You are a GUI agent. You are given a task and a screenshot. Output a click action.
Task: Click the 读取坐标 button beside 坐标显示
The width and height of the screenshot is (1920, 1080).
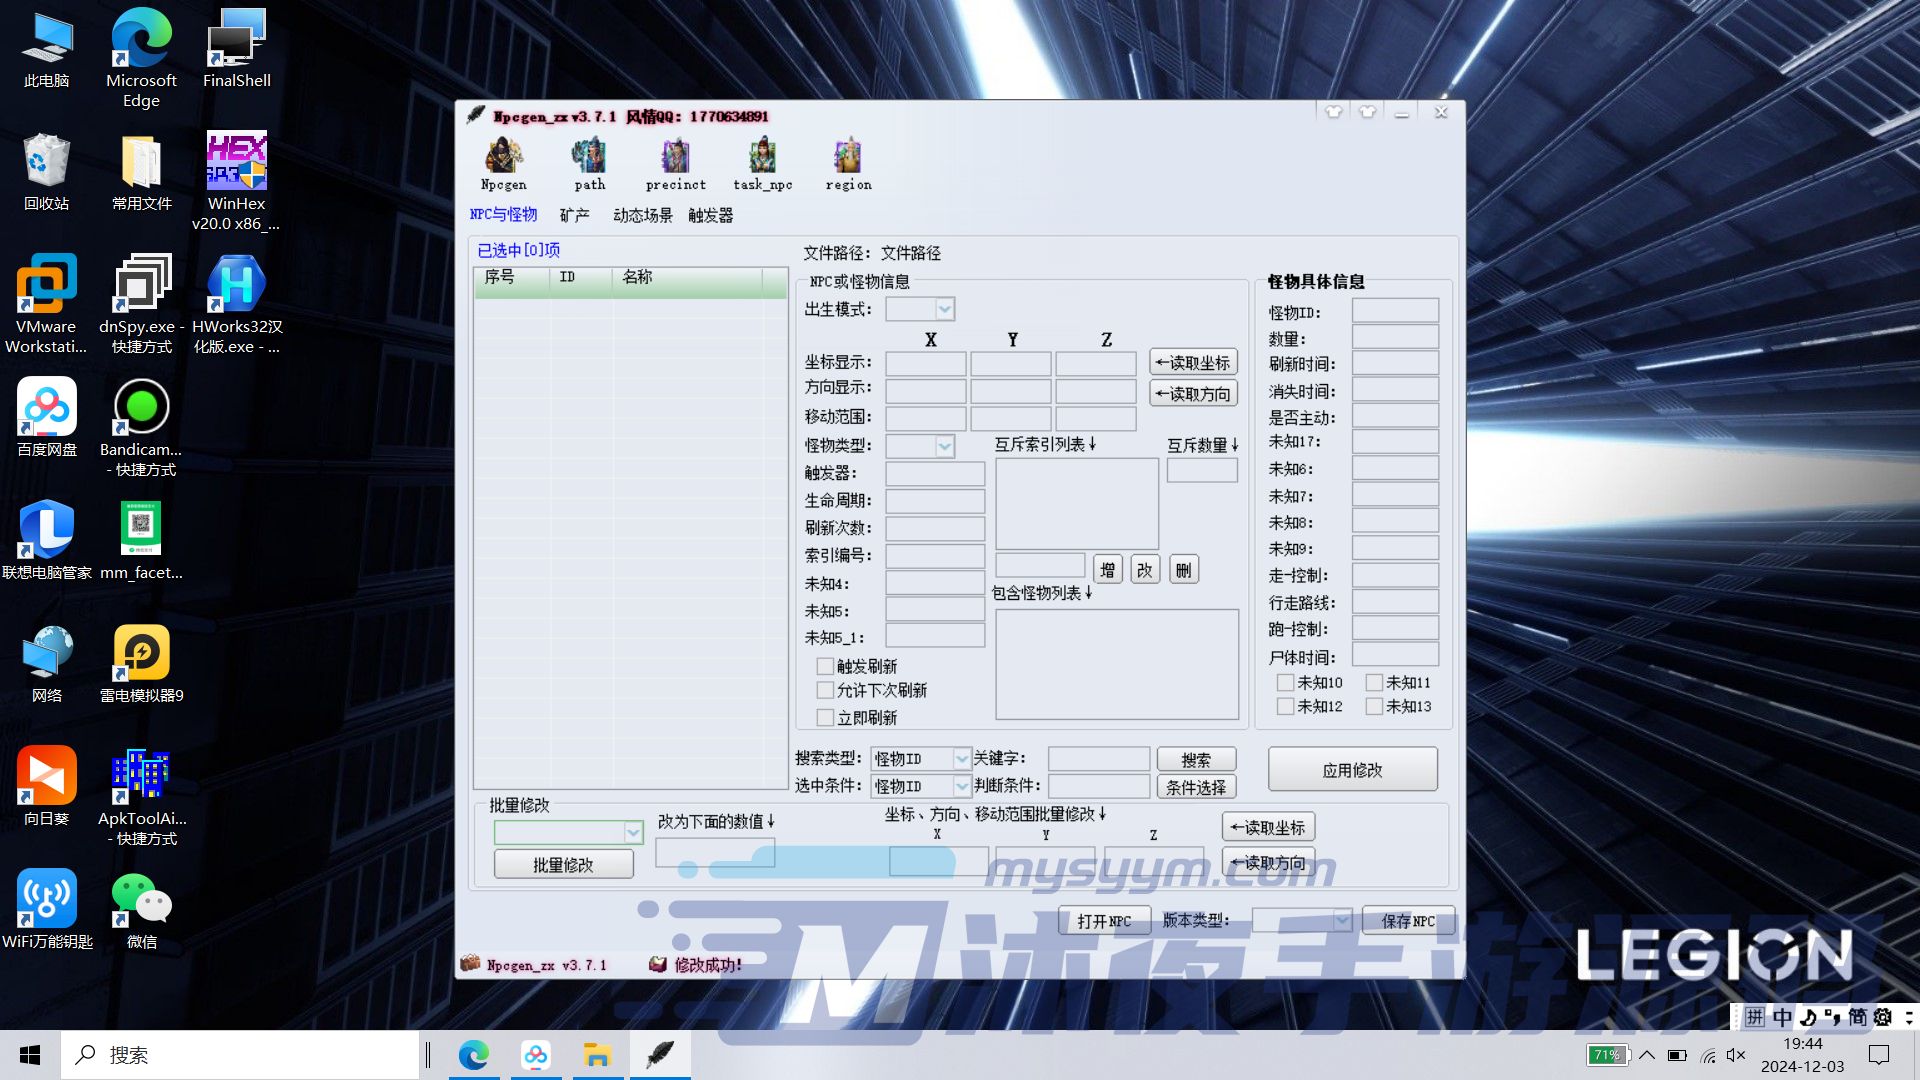point(1193,362)
